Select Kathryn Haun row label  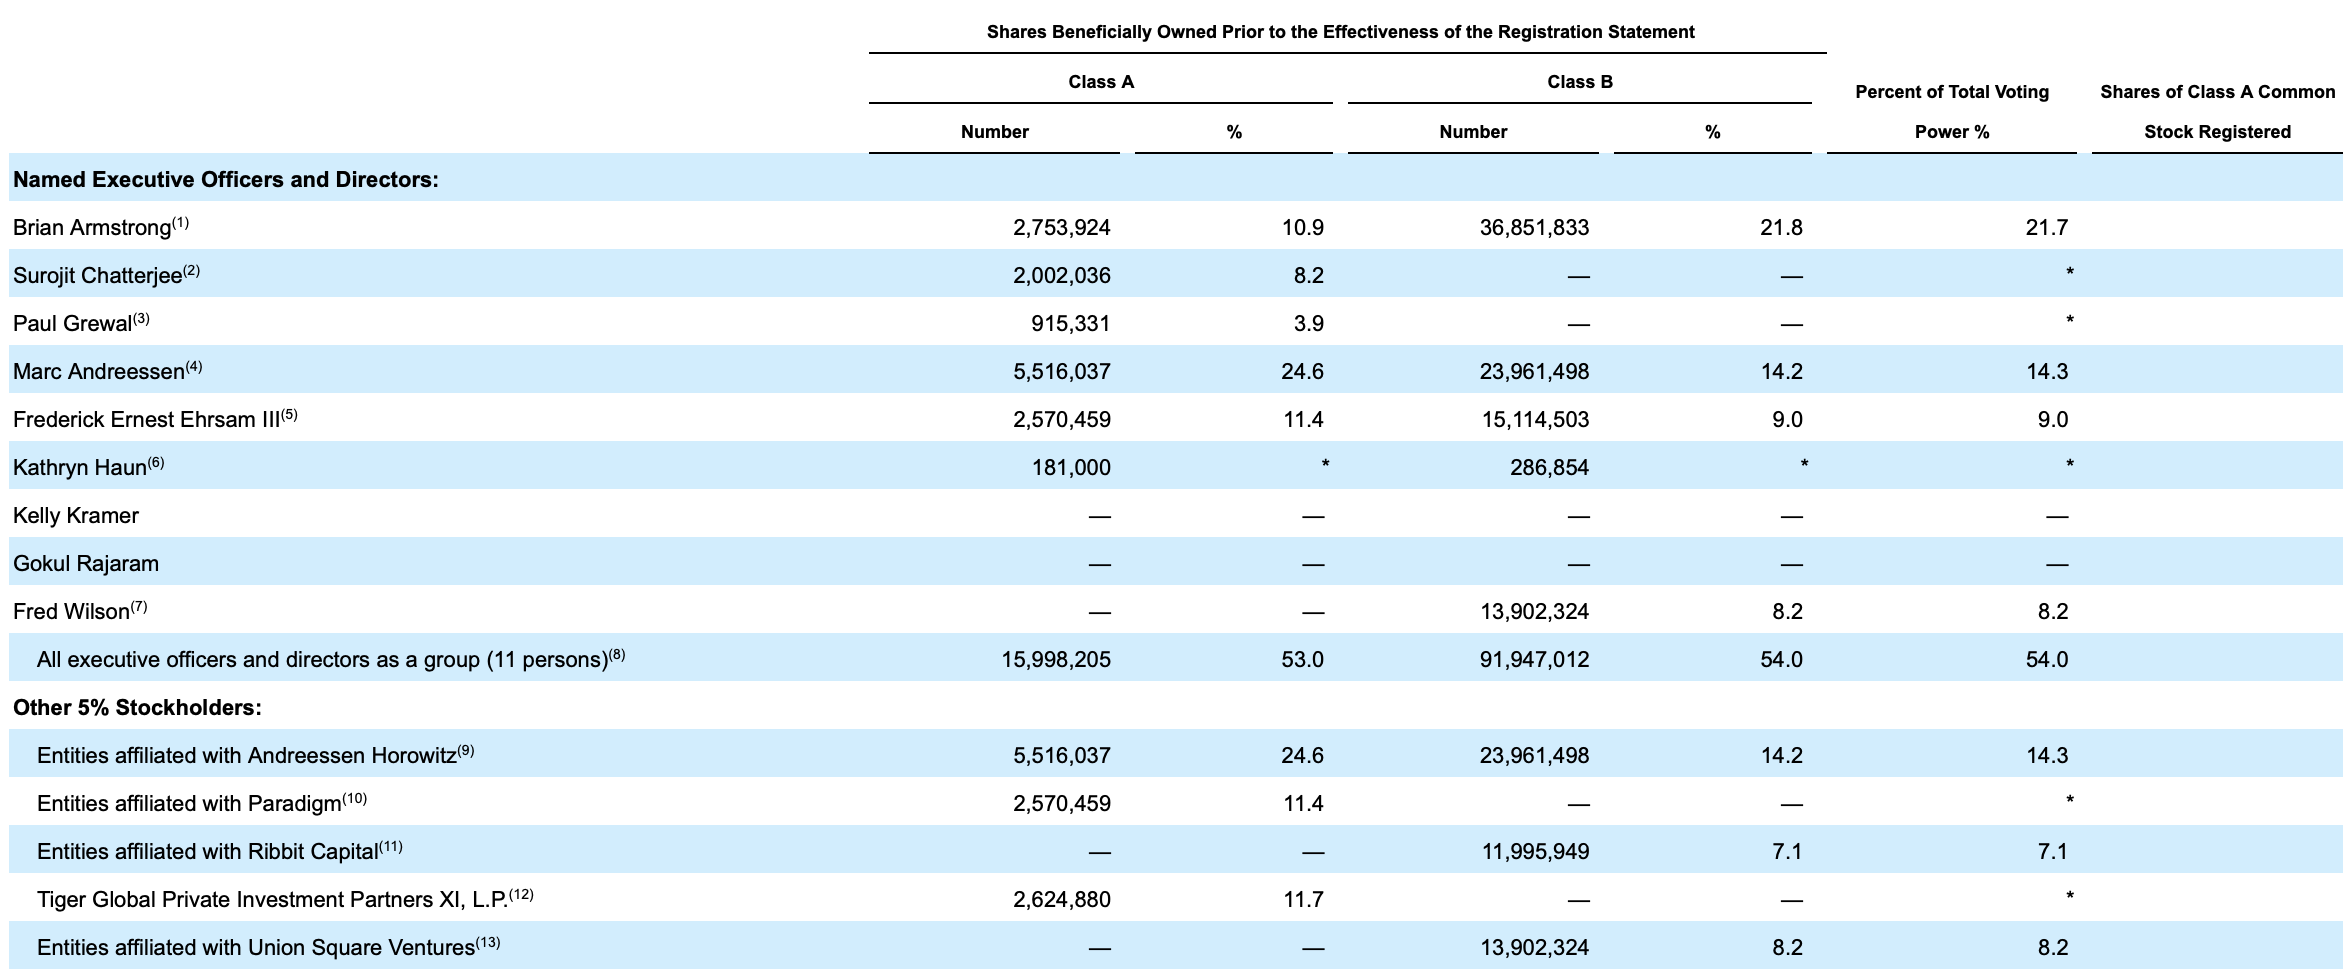pyautogui.click(x=80, y=467)
